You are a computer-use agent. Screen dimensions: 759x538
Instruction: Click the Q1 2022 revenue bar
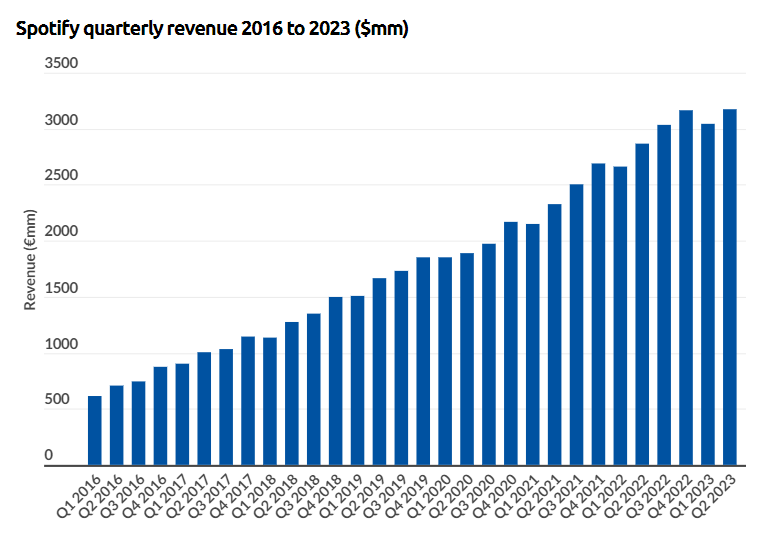pos(621,316)
